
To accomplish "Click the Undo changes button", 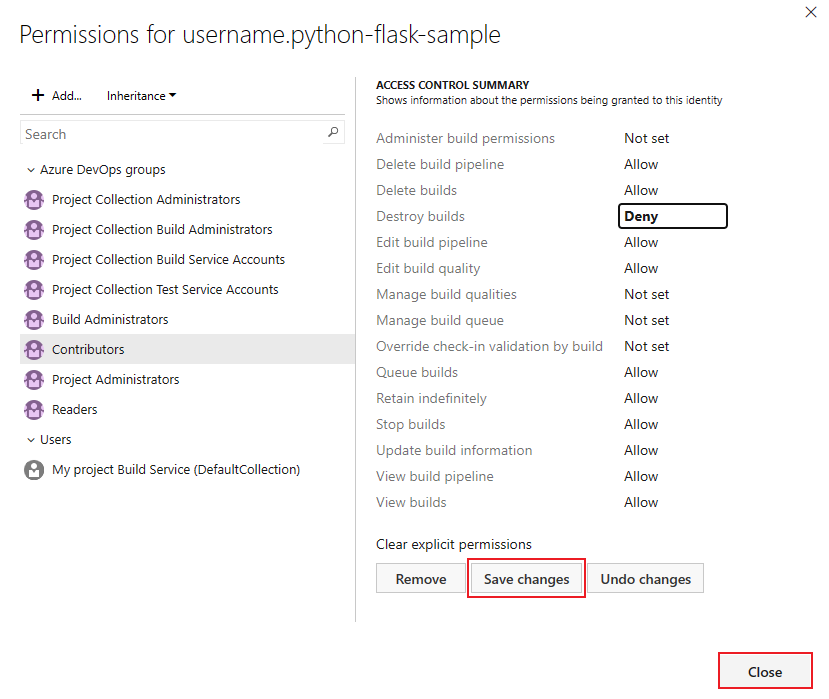I will [645, 579].
